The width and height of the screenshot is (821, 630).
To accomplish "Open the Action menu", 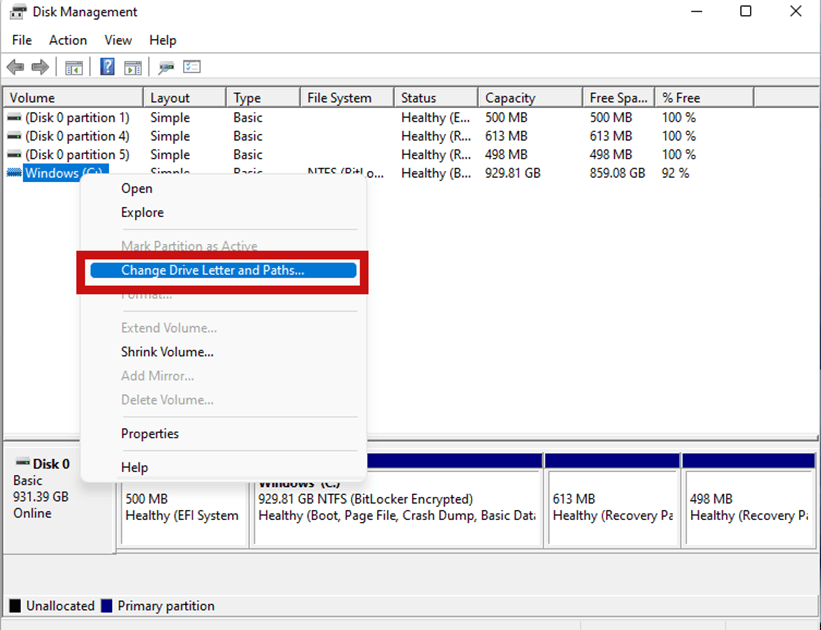I will click(68, 40).
